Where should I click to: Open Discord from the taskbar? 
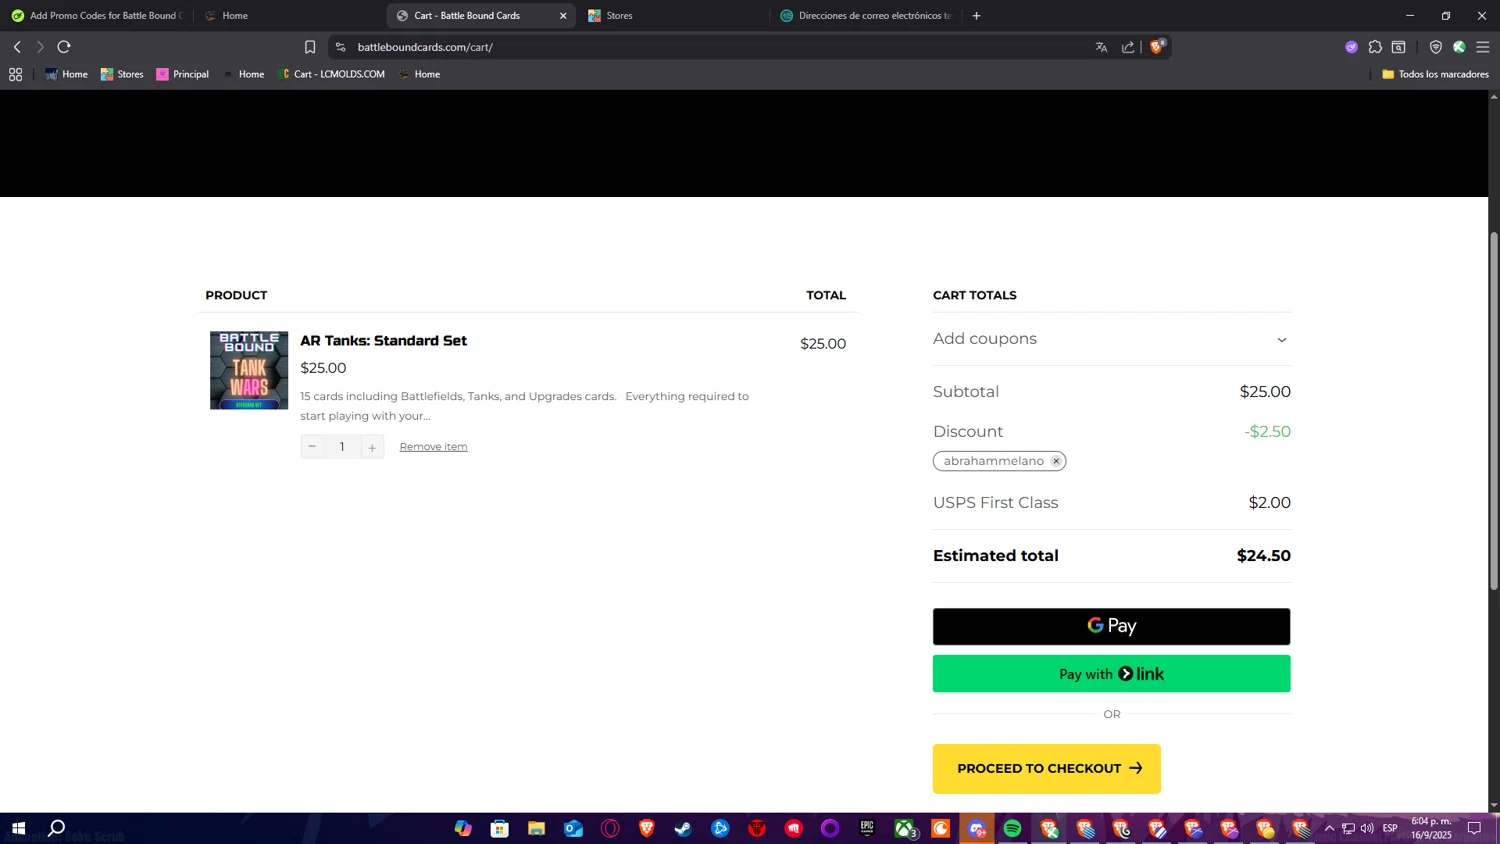(x=977, y=829)
